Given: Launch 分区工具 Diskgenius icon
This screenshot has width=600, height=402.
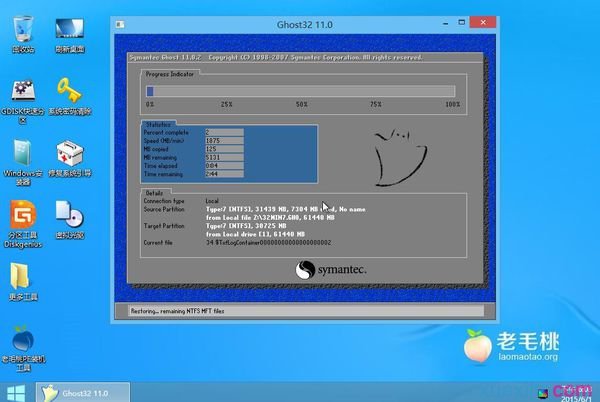Looking at the screenshot, I should tap(23, 224).
